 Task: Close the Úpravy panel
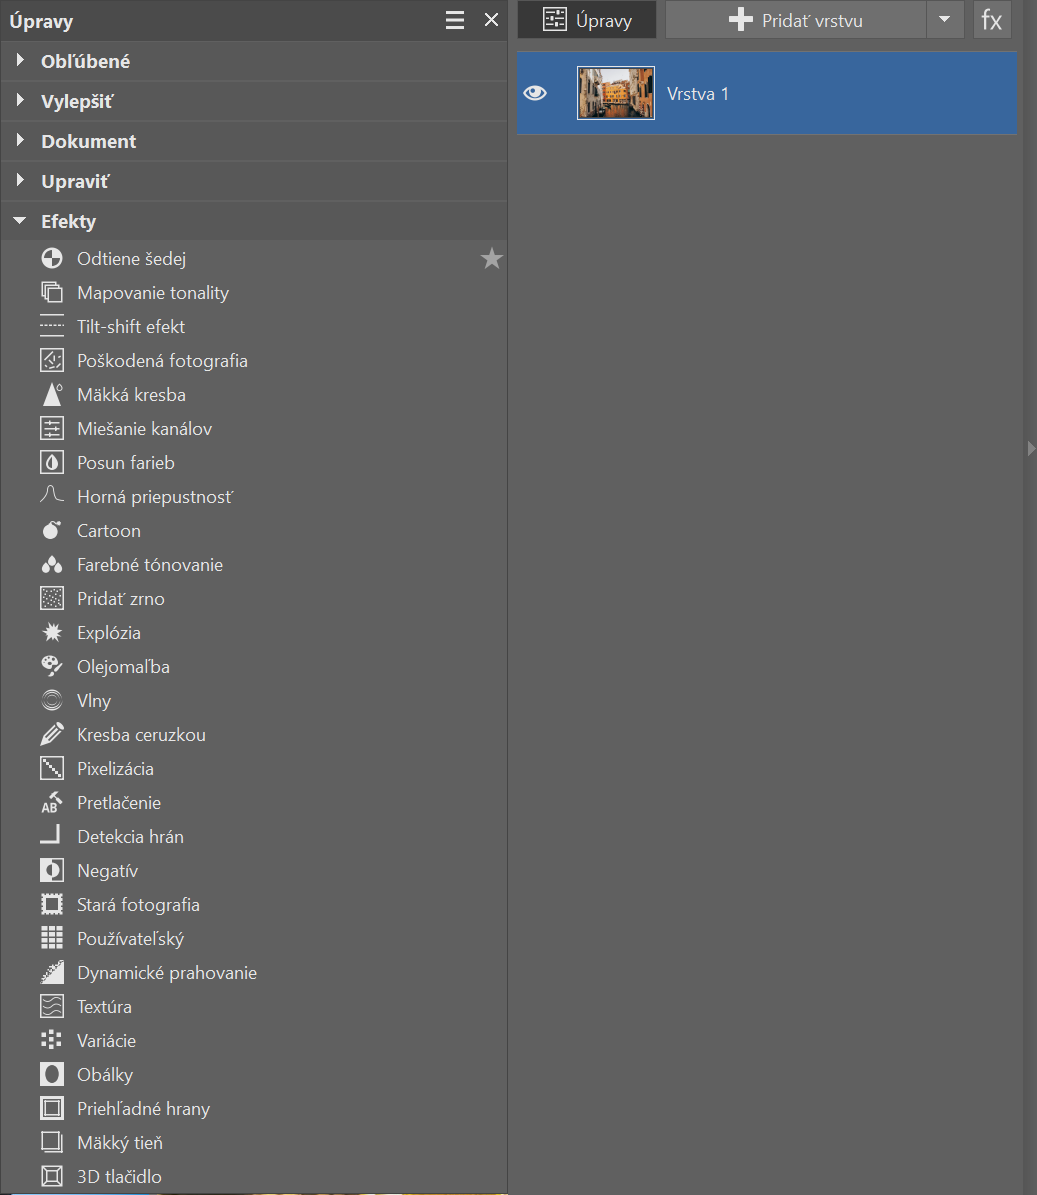pos(491,20)
